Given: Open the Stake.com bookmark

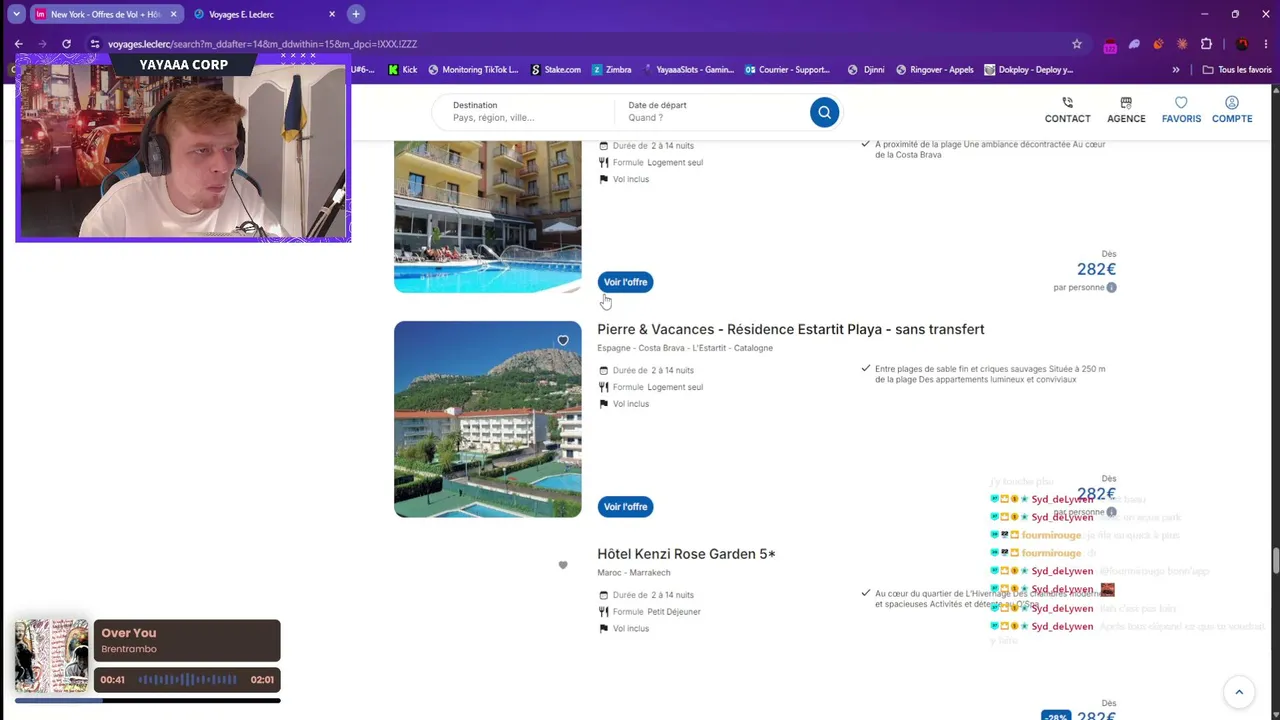Looking at the screenshot, I should tap(555, 70).
